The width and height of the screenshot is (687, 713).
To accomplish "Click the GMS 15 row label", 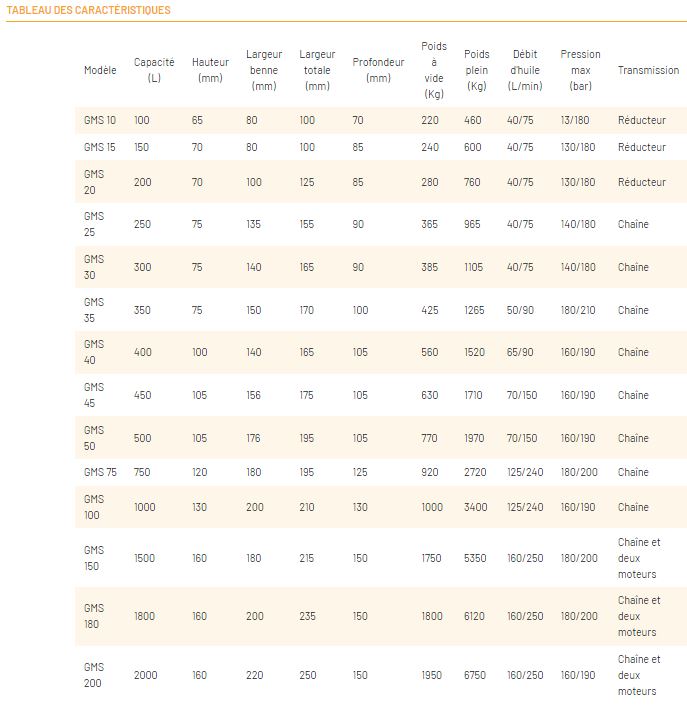I will (x=100, y=147).
